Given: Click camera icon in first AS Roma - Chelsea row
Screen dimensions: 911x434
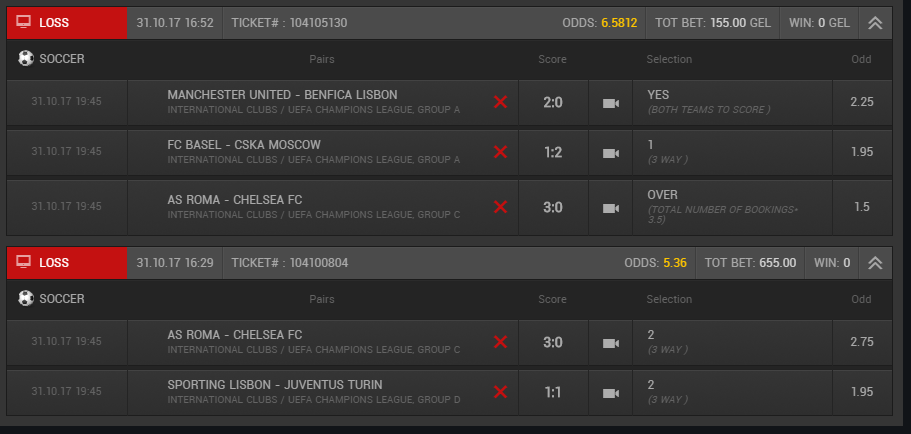Looking at the screenshot, I should [610, 207].
